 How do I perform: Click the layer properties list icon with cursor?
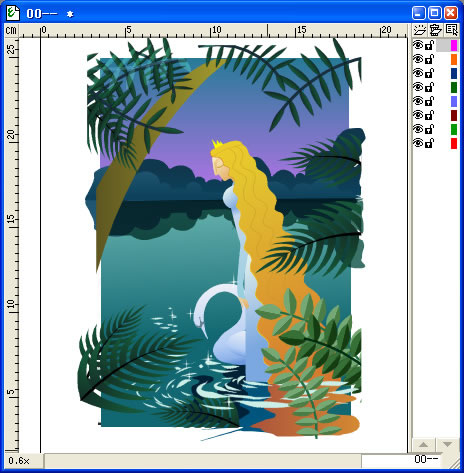[452, 30]
